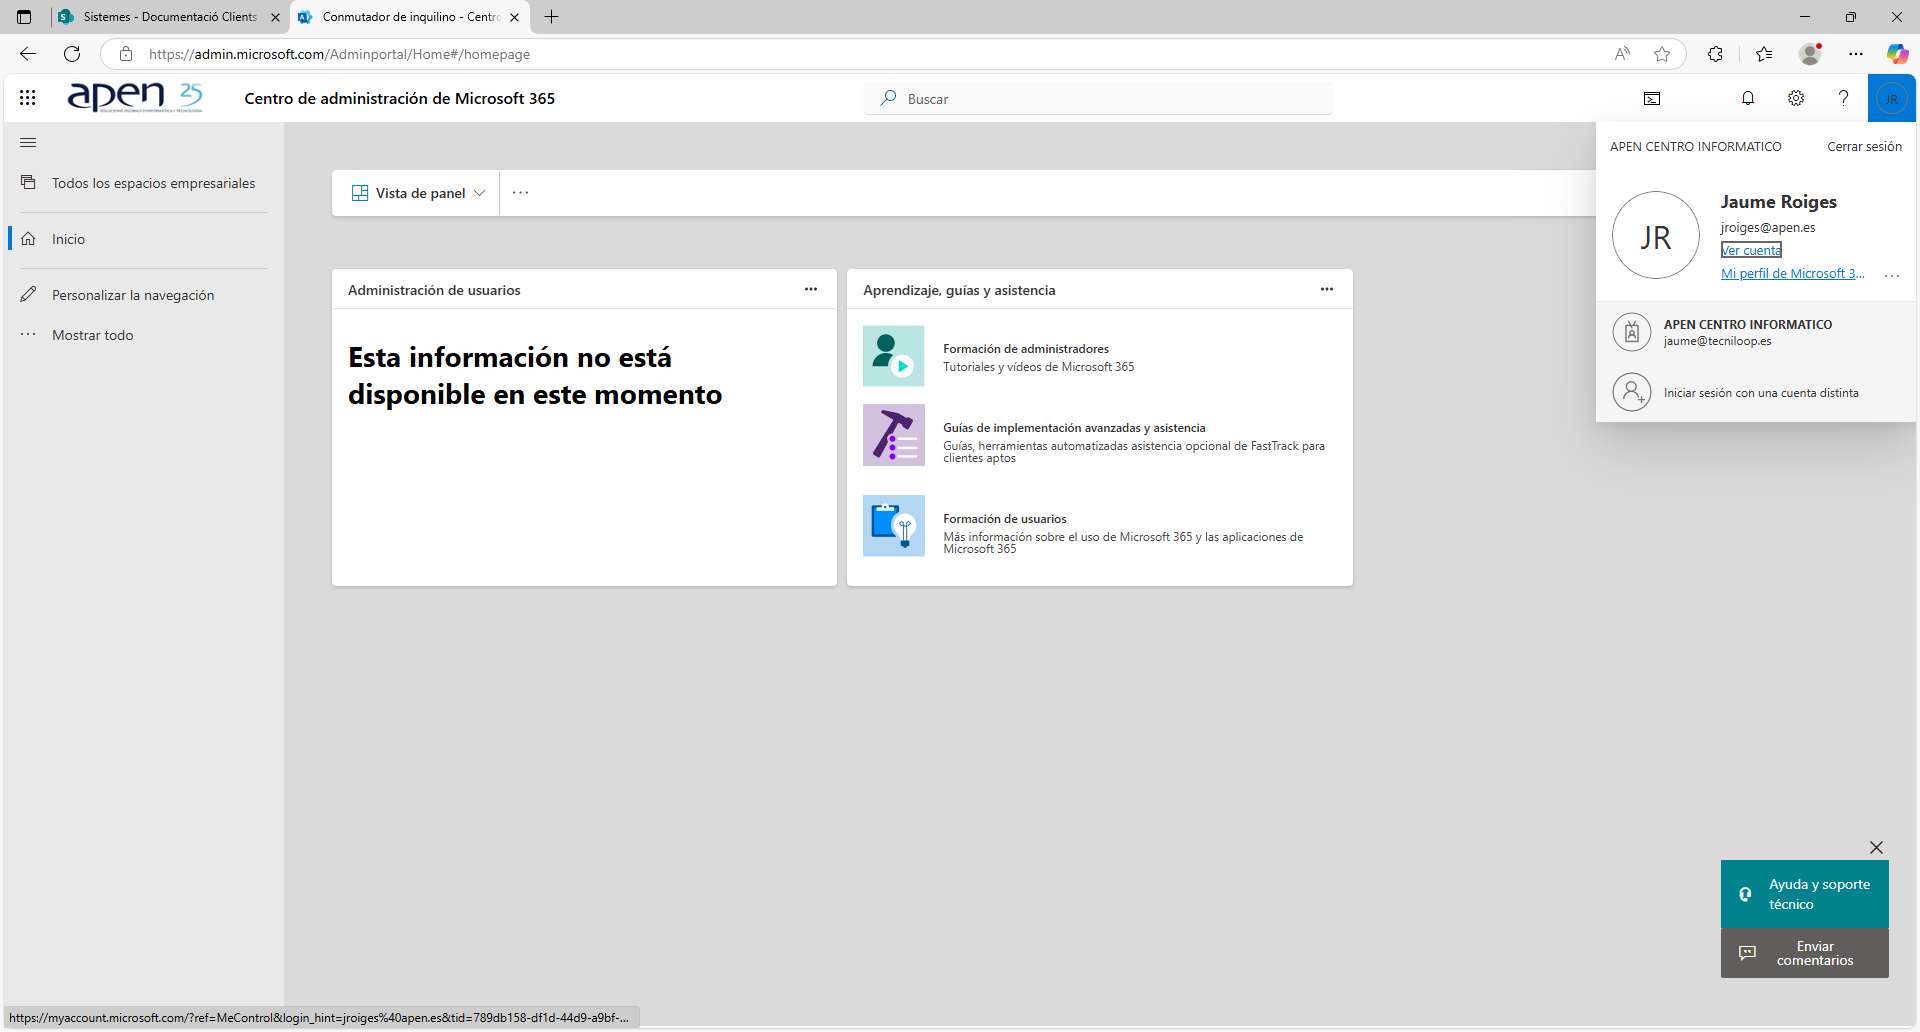Add page to favorites star icon
The width and height of the screenshot is (1920, 1032).
click(x=1662, y=54)
